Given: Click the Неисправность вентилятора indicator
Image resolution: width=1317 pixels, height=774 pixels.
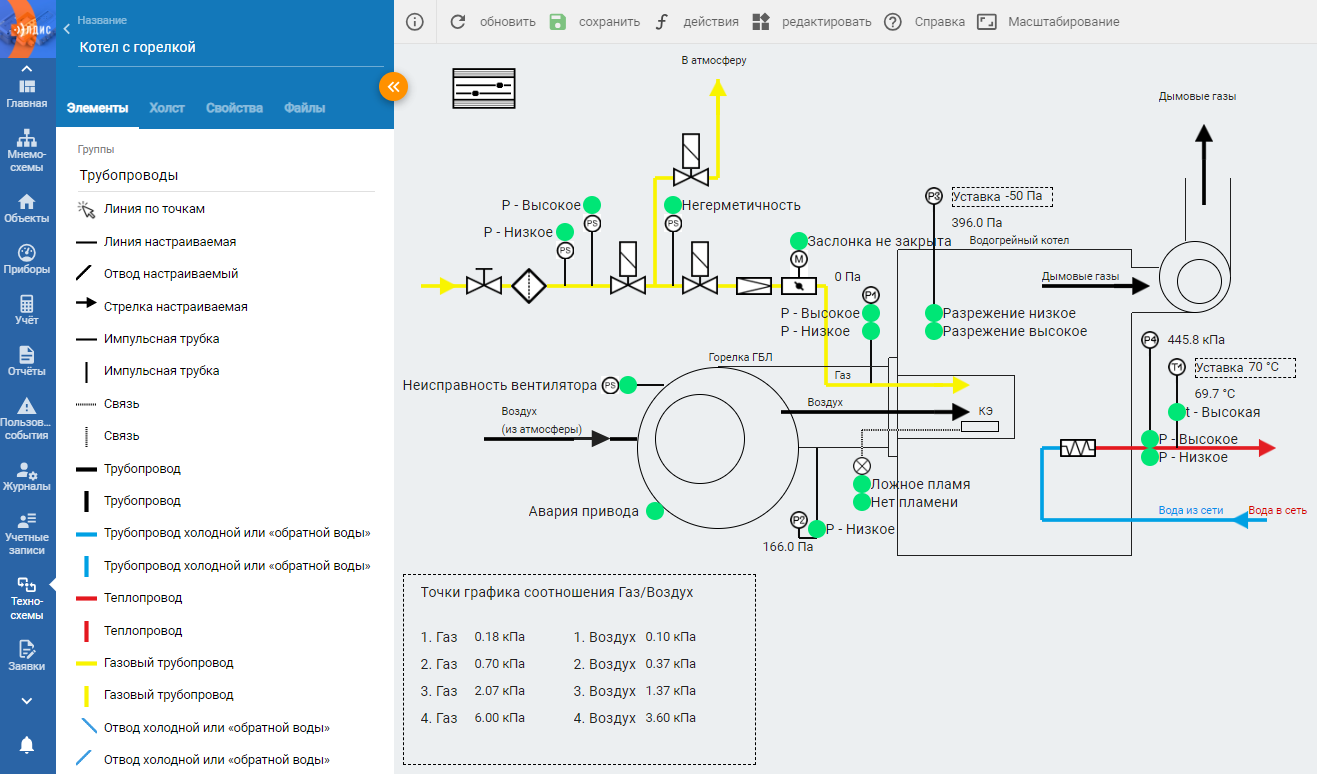Looking at the screenshot, I should click(628, 385).
